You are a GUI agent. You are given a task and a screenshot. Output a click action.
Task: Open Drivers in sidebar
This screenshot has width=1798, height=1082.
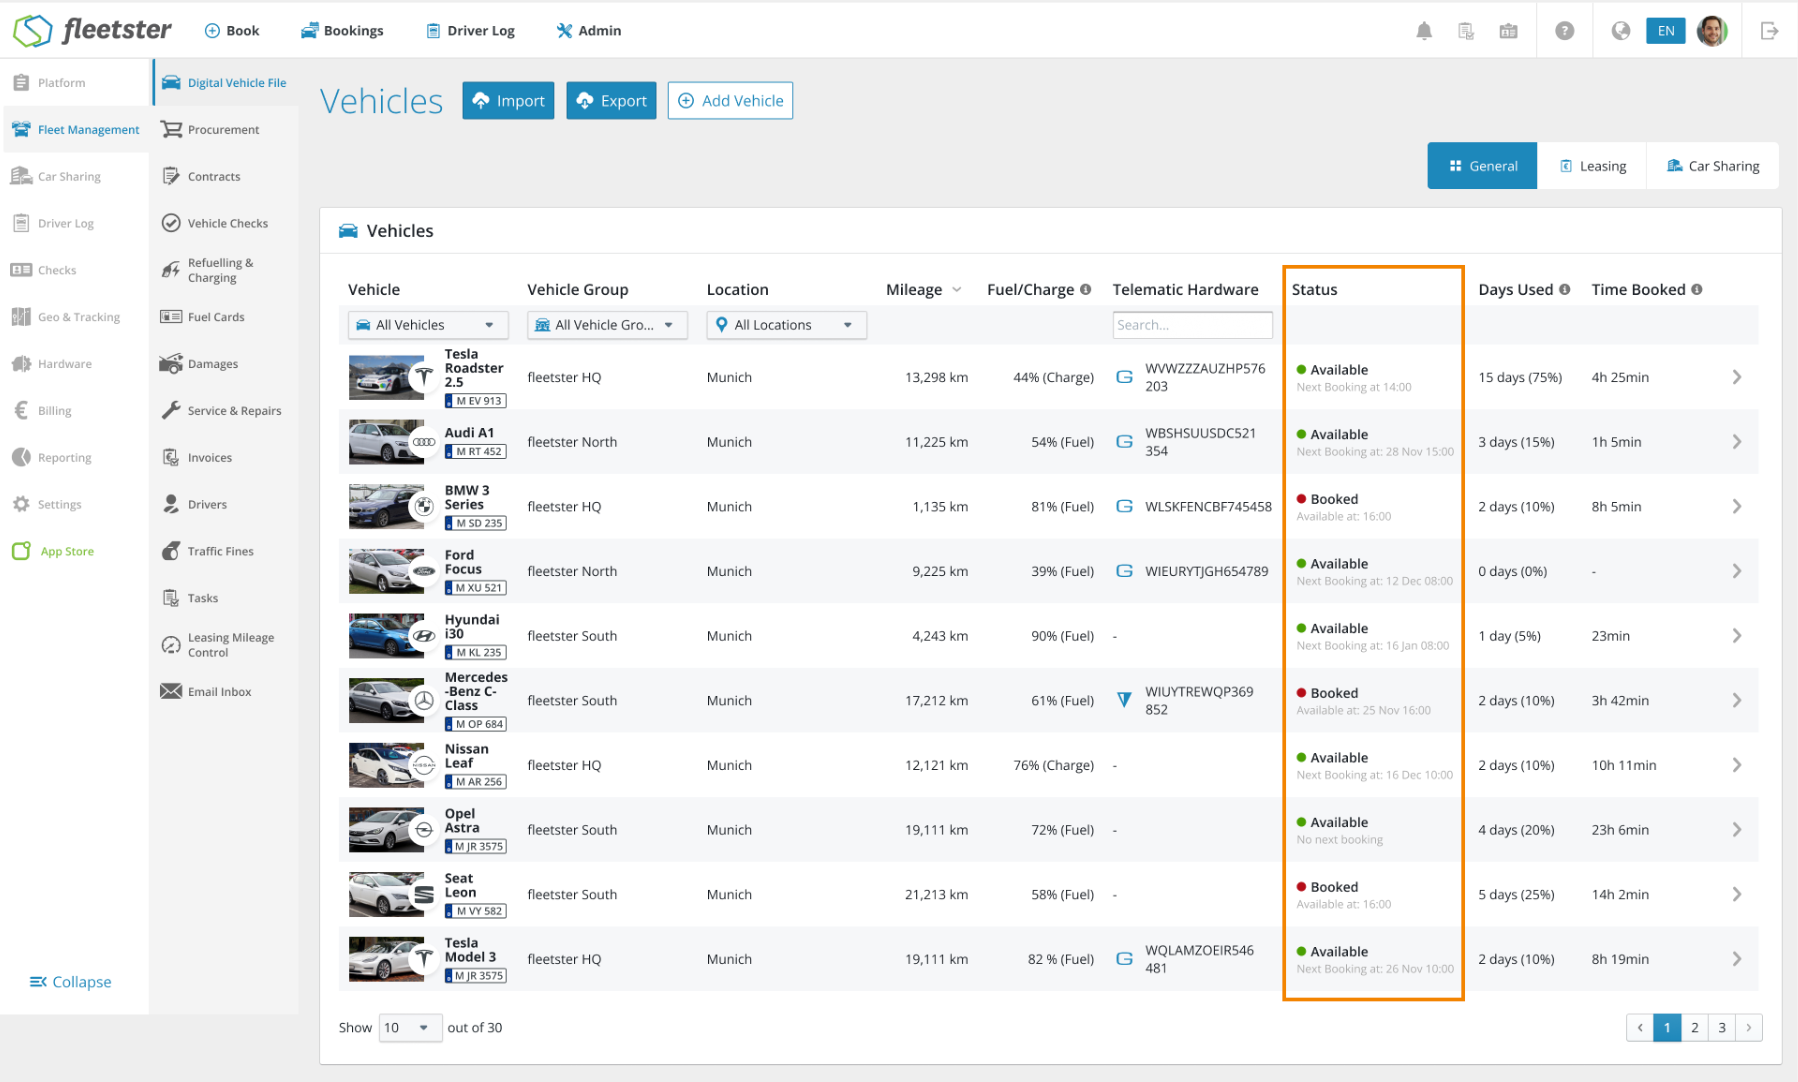coord(195,505)
